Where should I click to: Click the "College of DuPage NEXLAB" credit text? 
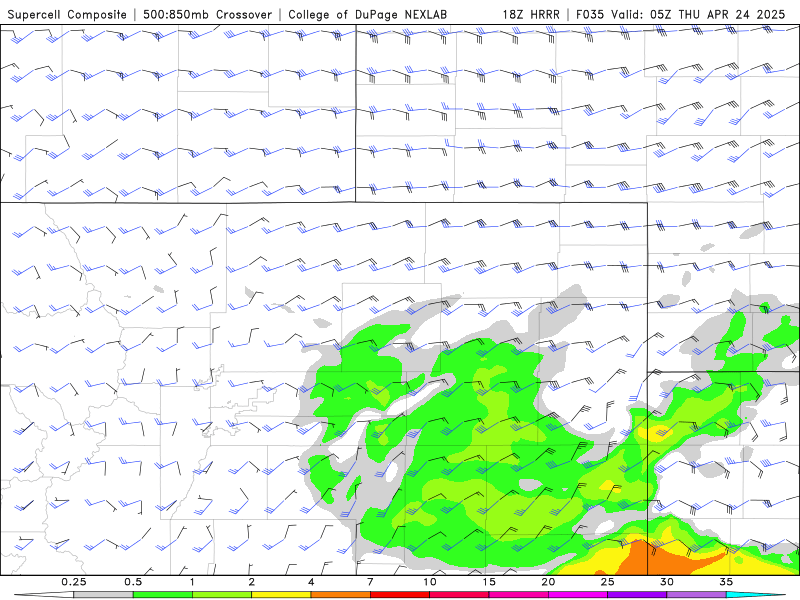[x=367, y=14]
